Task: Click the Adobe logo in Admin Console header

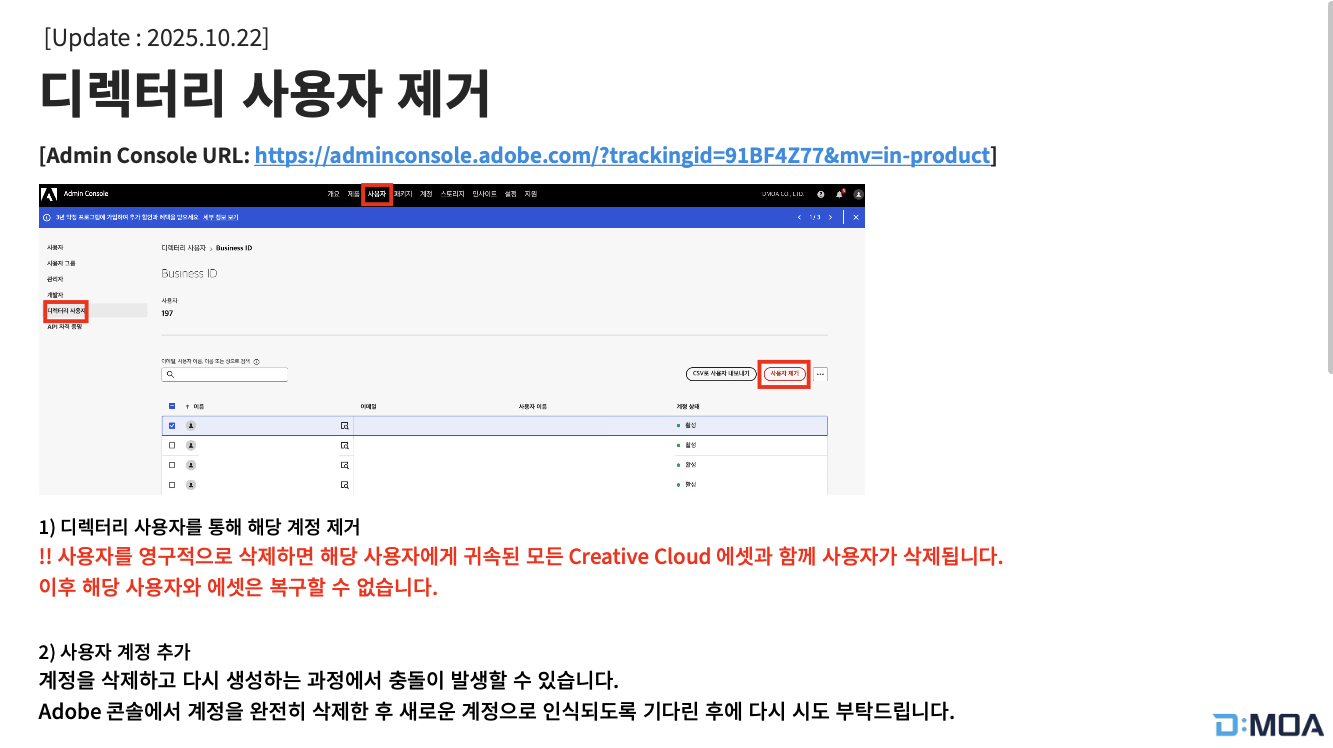Action: coord(48,194)
